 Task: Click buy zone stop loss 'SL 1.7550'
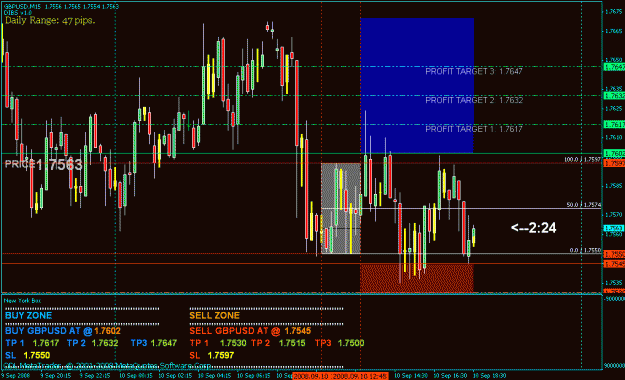28,355
